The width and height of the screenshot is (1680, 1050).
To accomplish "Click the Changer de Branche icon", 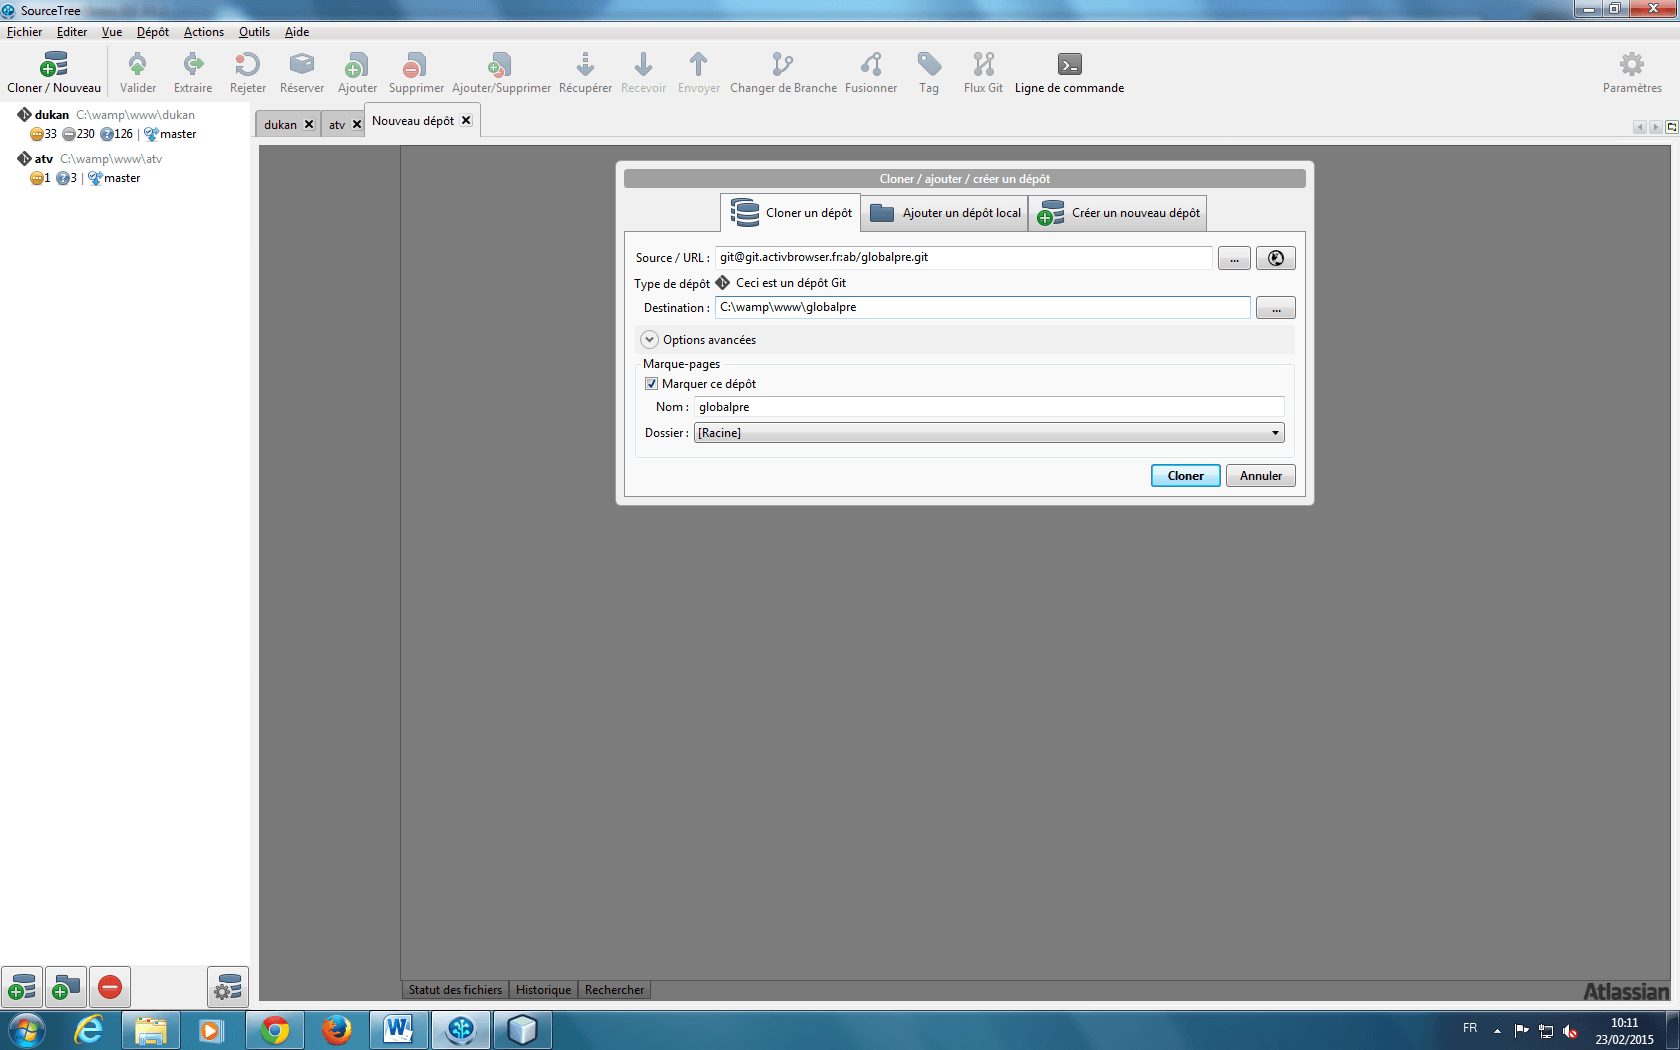I will pos(783,66).
